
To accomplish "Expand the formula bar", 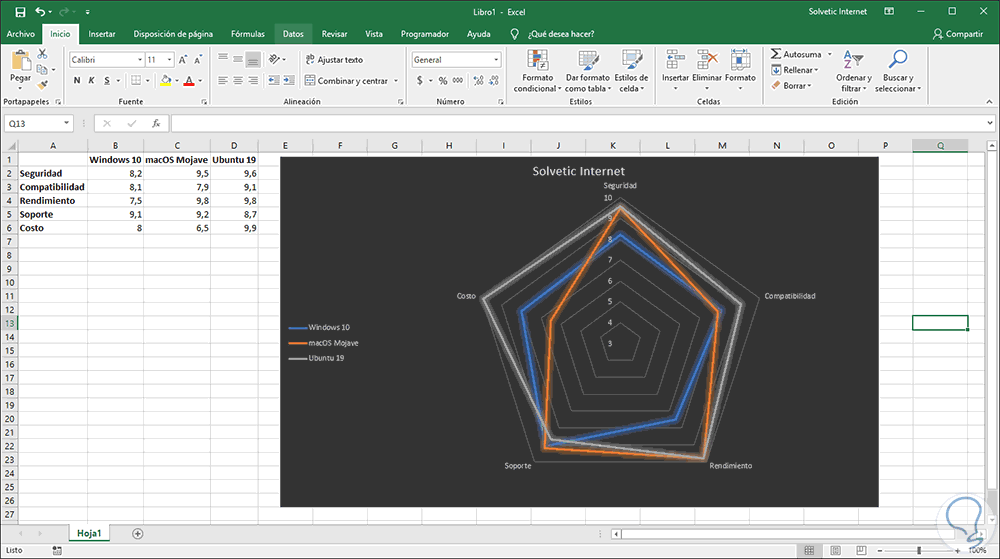I will coord(989,124).
